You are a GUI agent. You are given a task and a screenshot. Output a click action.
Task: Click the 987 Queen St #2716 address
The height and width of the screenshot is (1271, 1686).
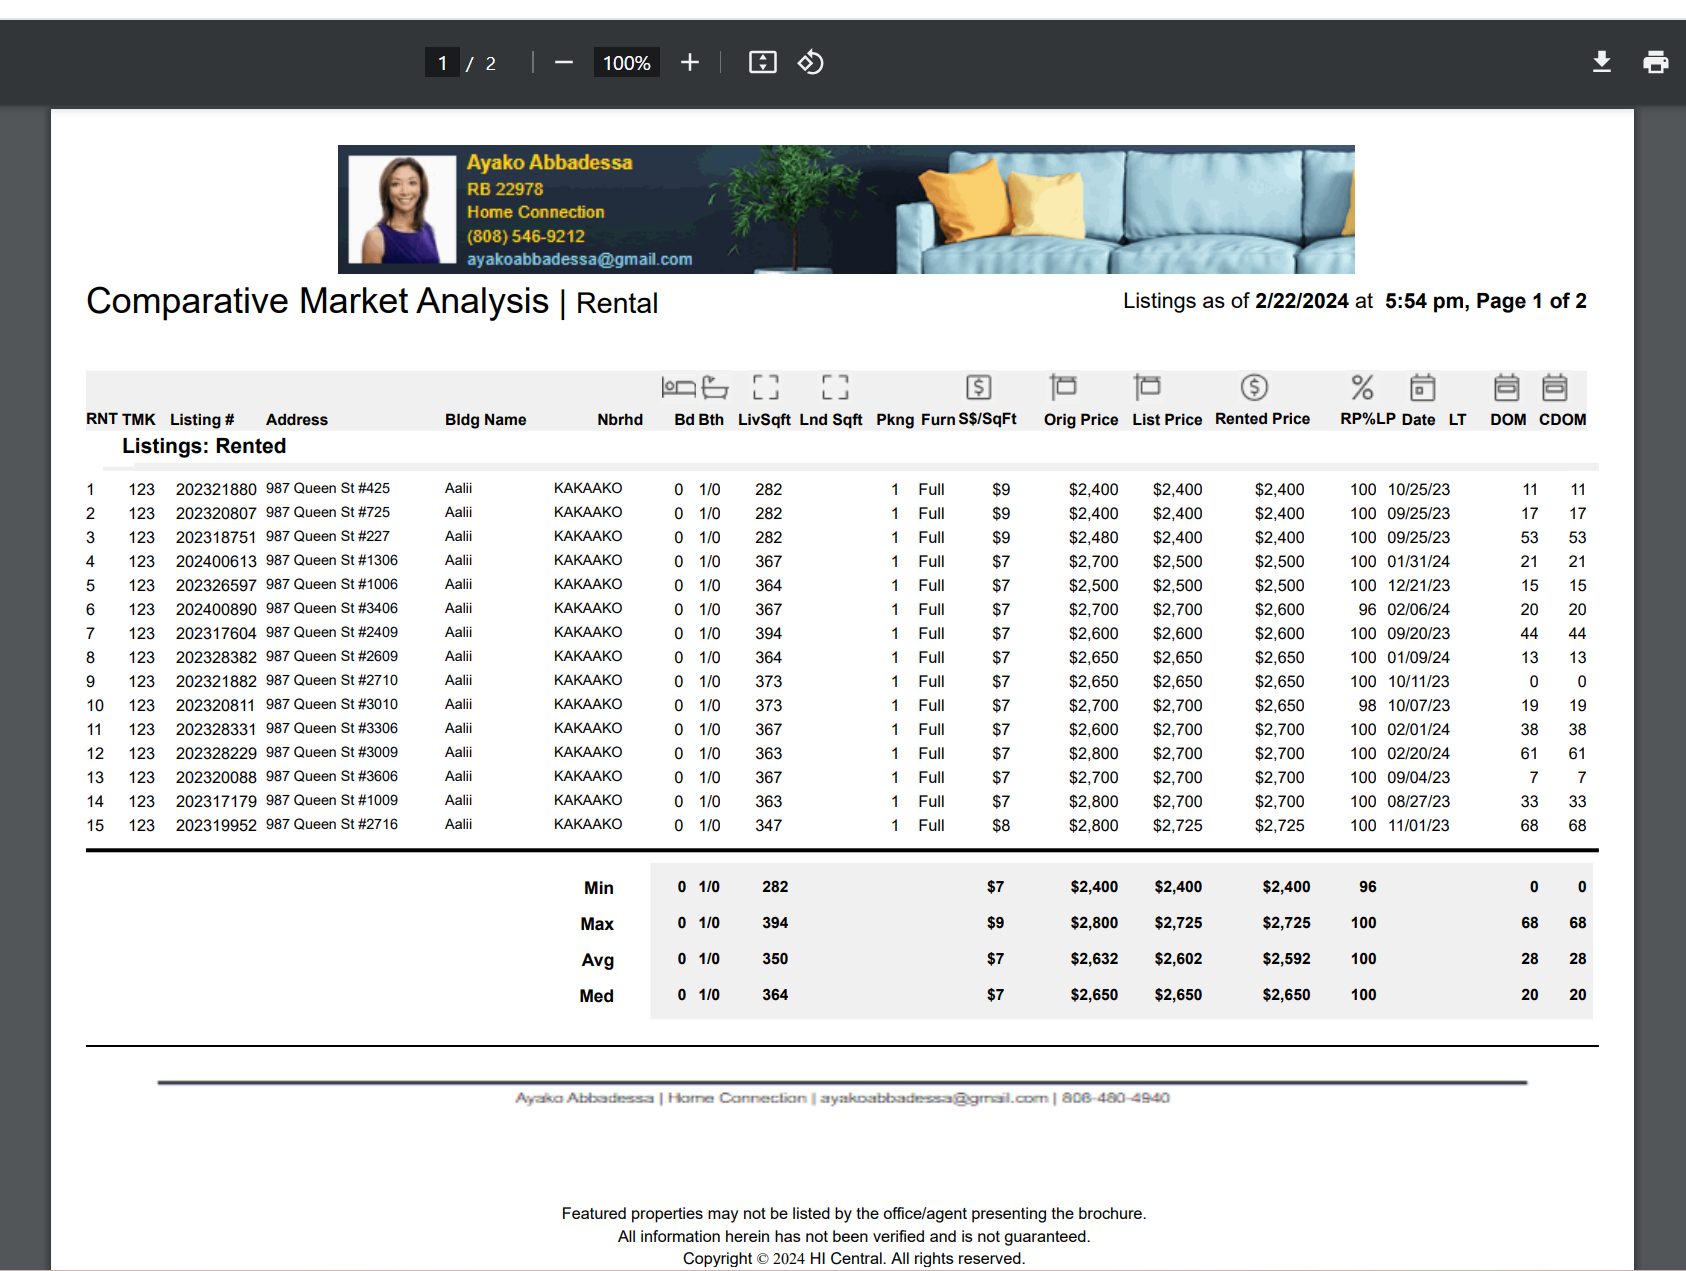point(331,825)
